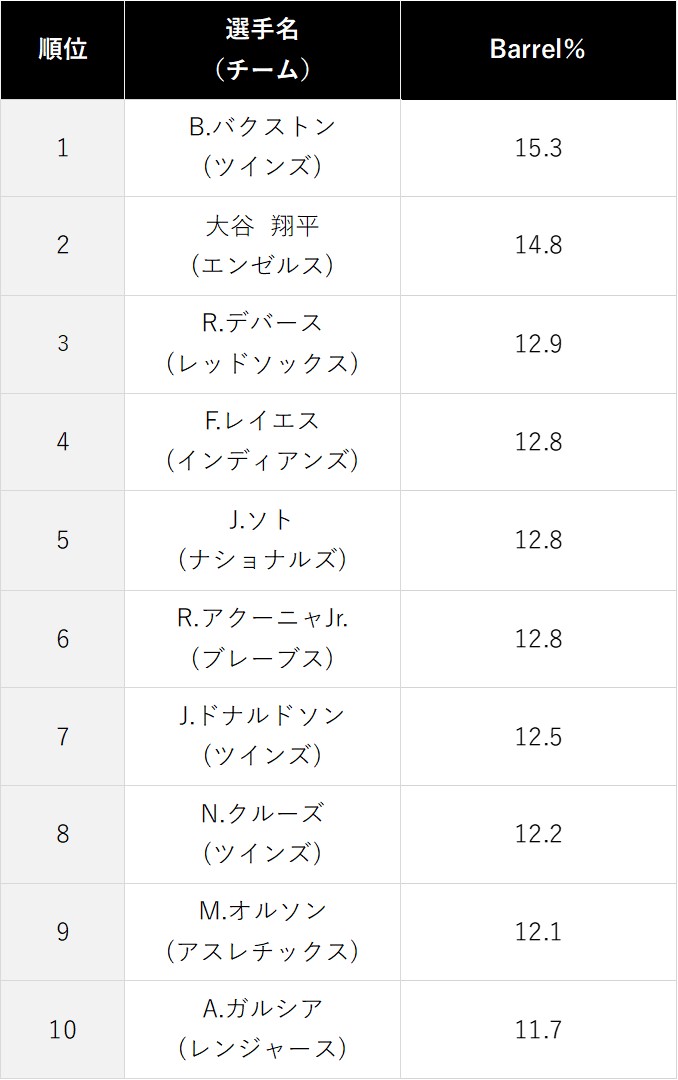Image resolution: width=678 pixels, height=1080 pixels.
Task: Select the B.バクストン (ツインズ) cell
Action: tap(263, 148)
